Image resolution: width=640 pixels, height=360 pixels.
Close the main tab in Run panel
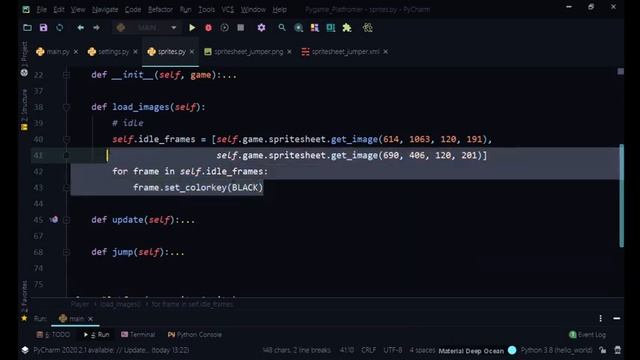coord(91,319)
